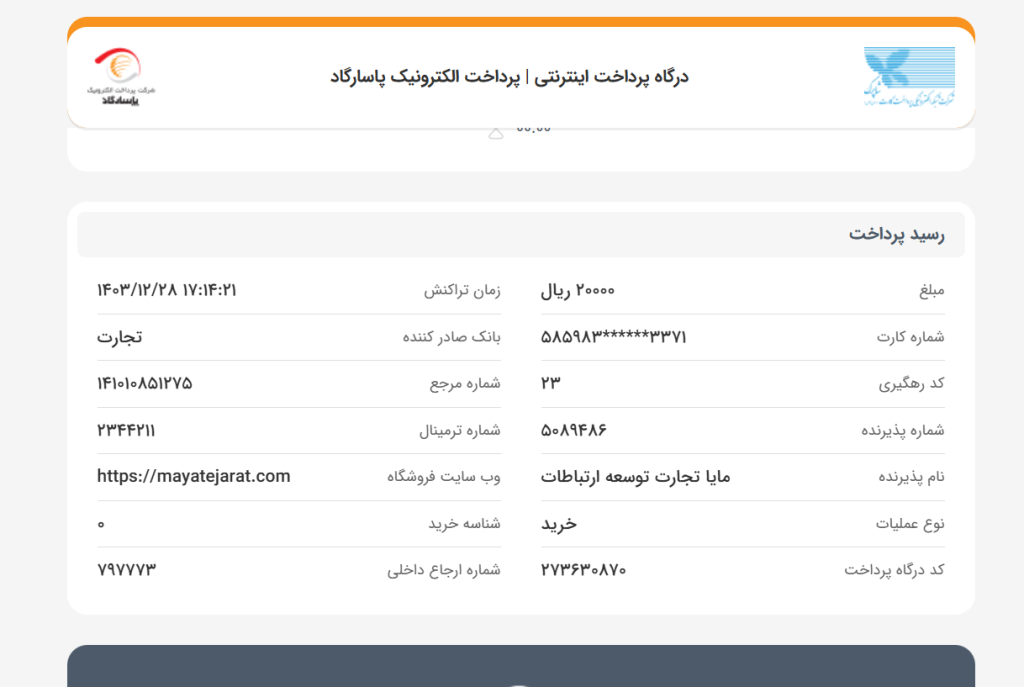The width and height of the screenshot is (1024, 687).
Task: Click the Pasargad Electronic Payment company logo
Action: [x=119, y=75]
